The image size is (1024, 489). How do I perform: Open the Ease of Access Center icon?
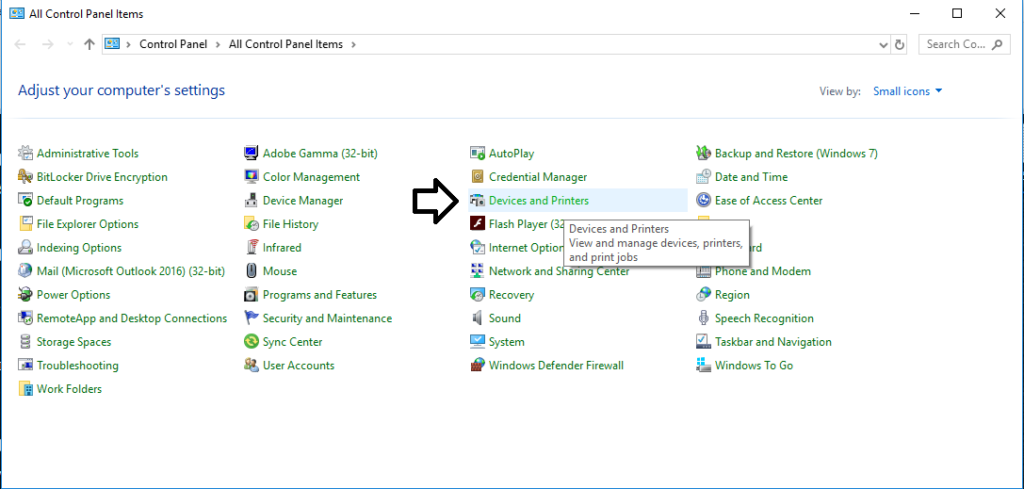pos(703,200)
